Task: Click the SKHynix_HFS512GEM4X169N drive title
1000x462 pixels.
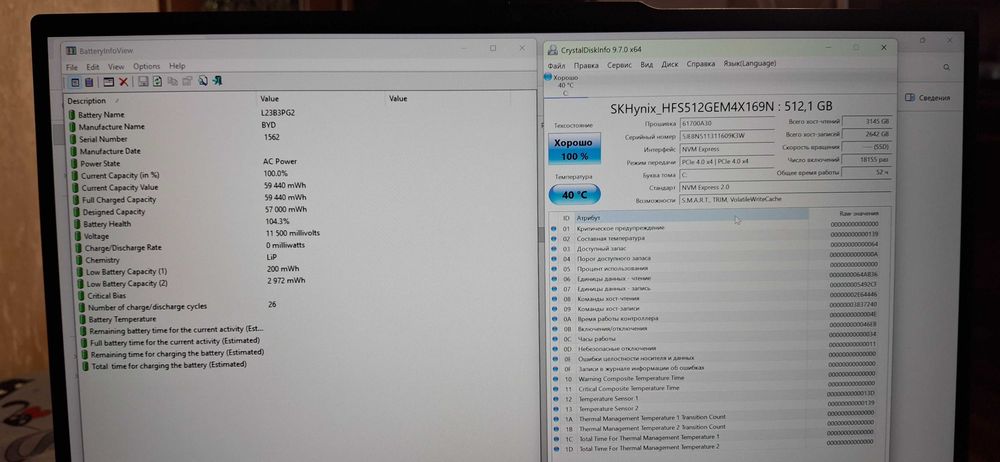Action: 721,107
